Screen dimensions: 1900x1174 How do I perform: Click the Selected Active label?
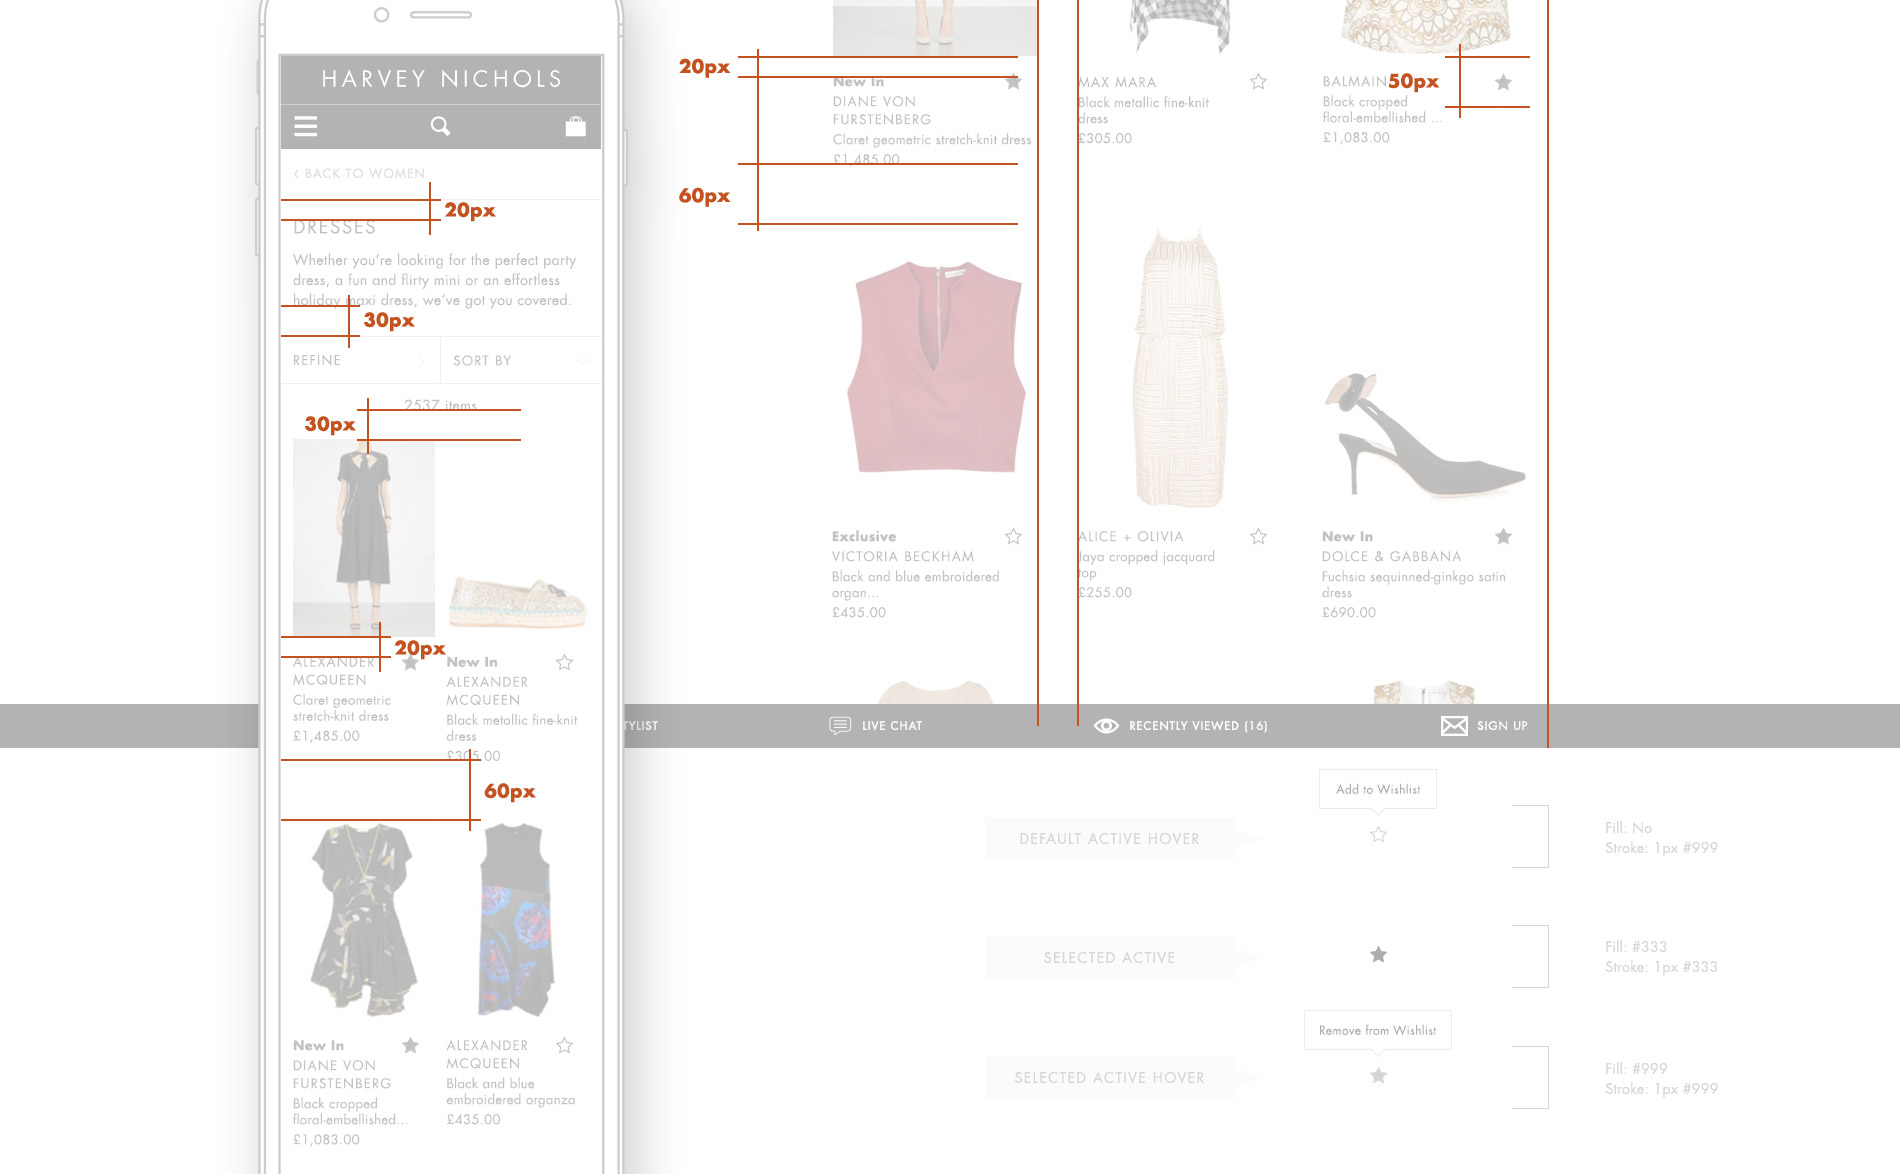[x=1109, y=958]
